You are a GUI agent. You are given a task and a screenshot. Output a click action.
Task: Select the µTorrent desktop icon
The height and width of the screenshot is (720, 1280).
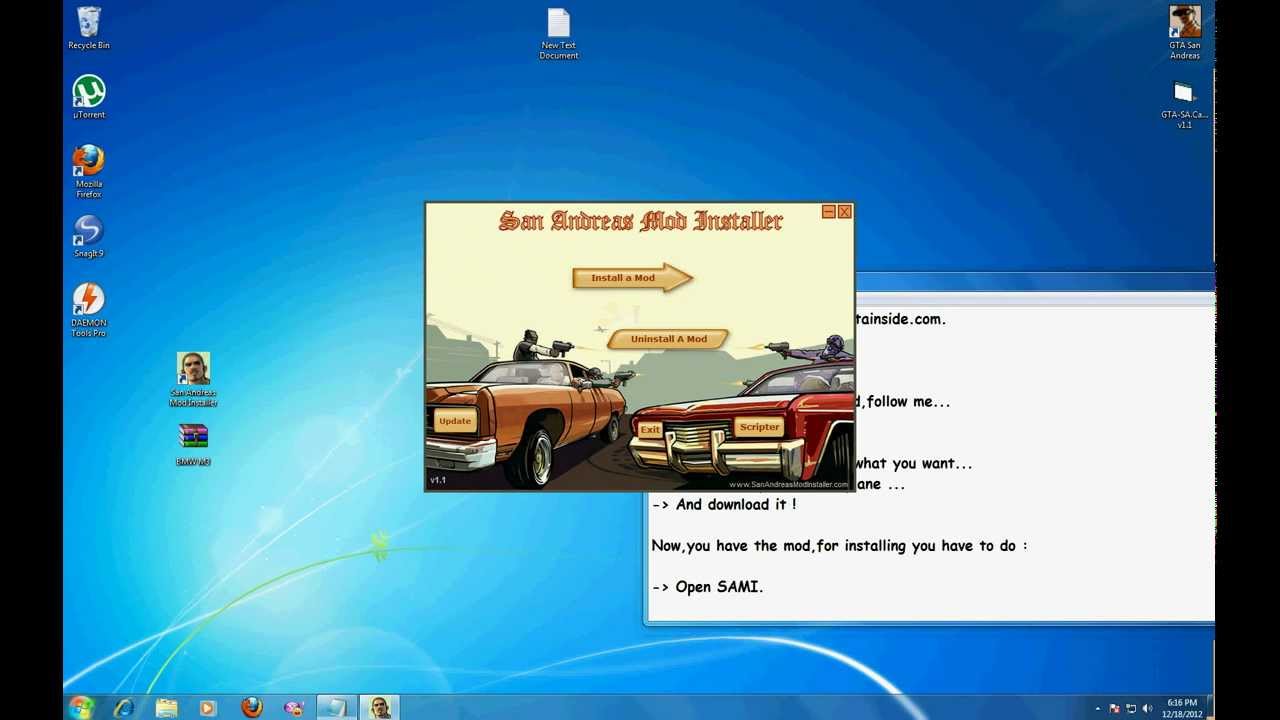(89, 97)
